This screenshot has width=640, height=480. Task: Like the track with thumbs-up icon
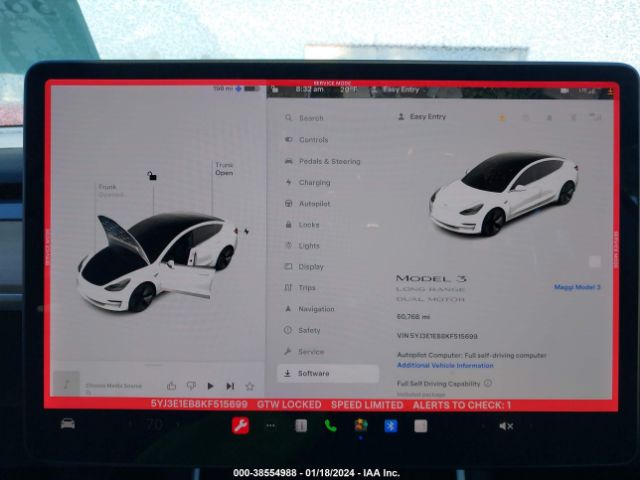(171, 385)
